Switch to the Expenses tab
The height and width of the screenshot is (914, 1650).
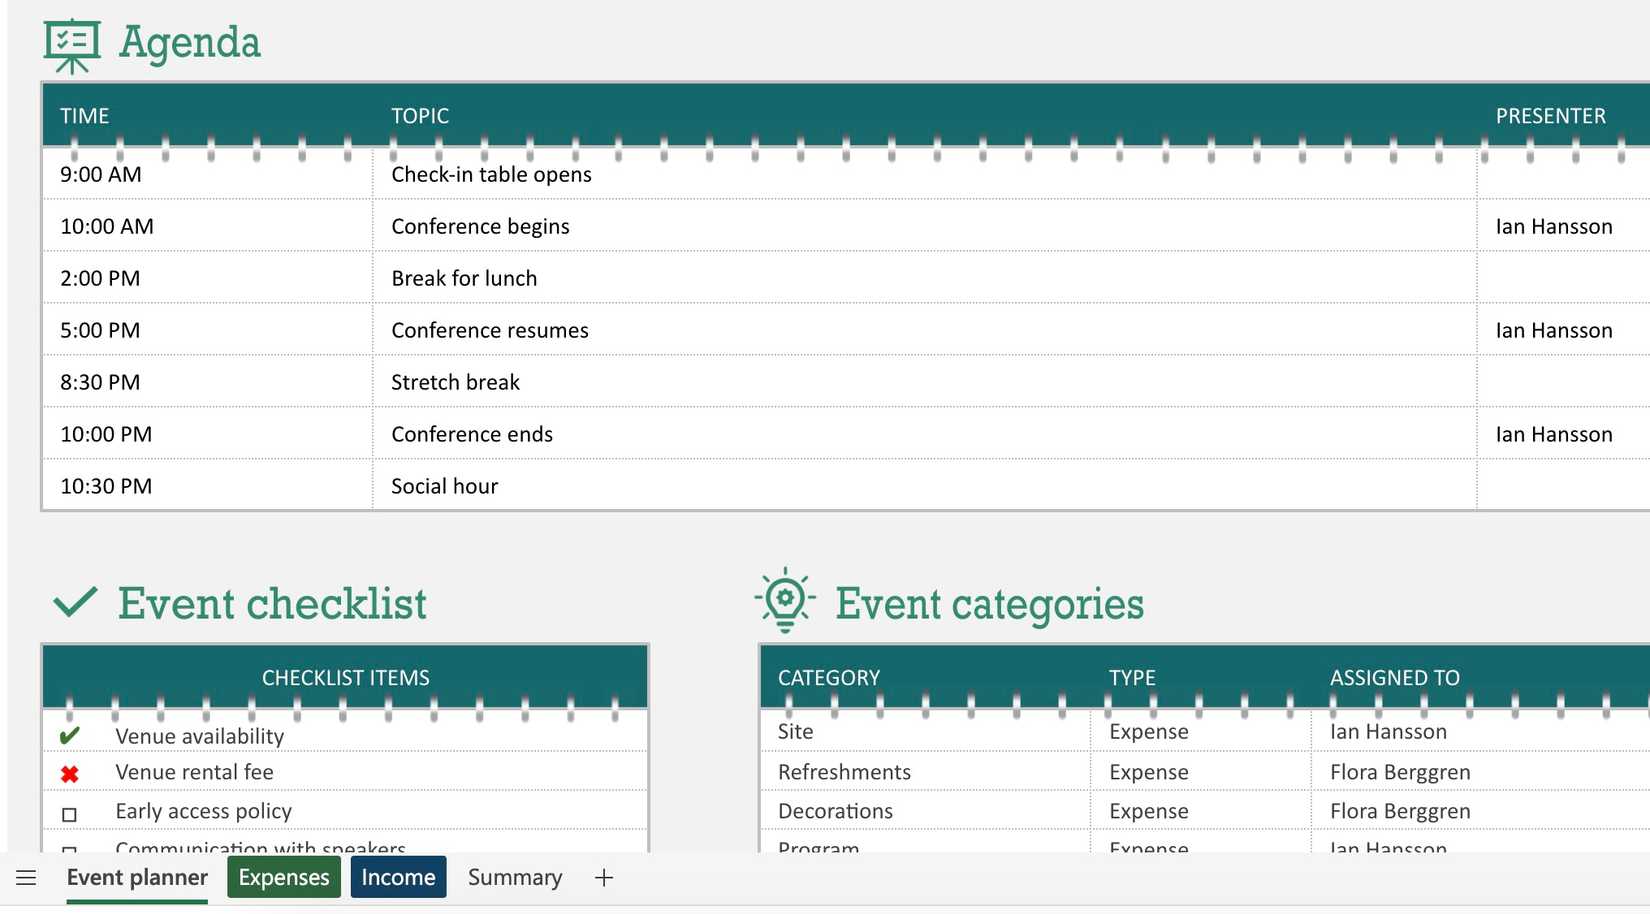[x=283, y=877]
